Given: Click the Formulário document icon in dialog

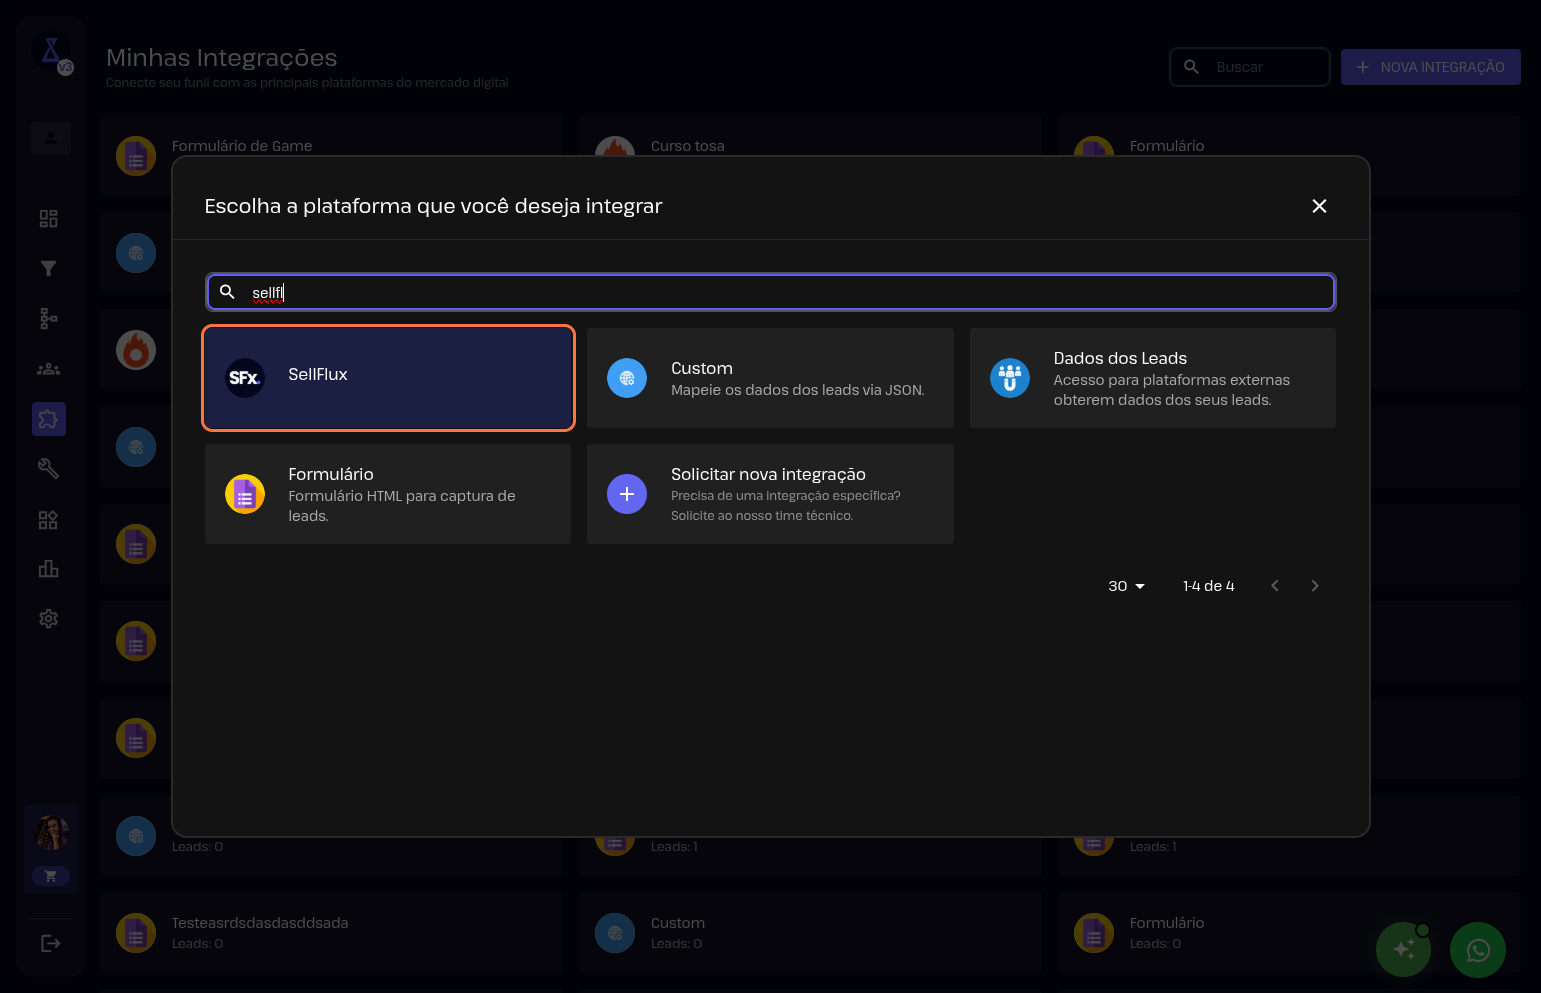Looking at the screenshot, I should click(x=245, y=494).
